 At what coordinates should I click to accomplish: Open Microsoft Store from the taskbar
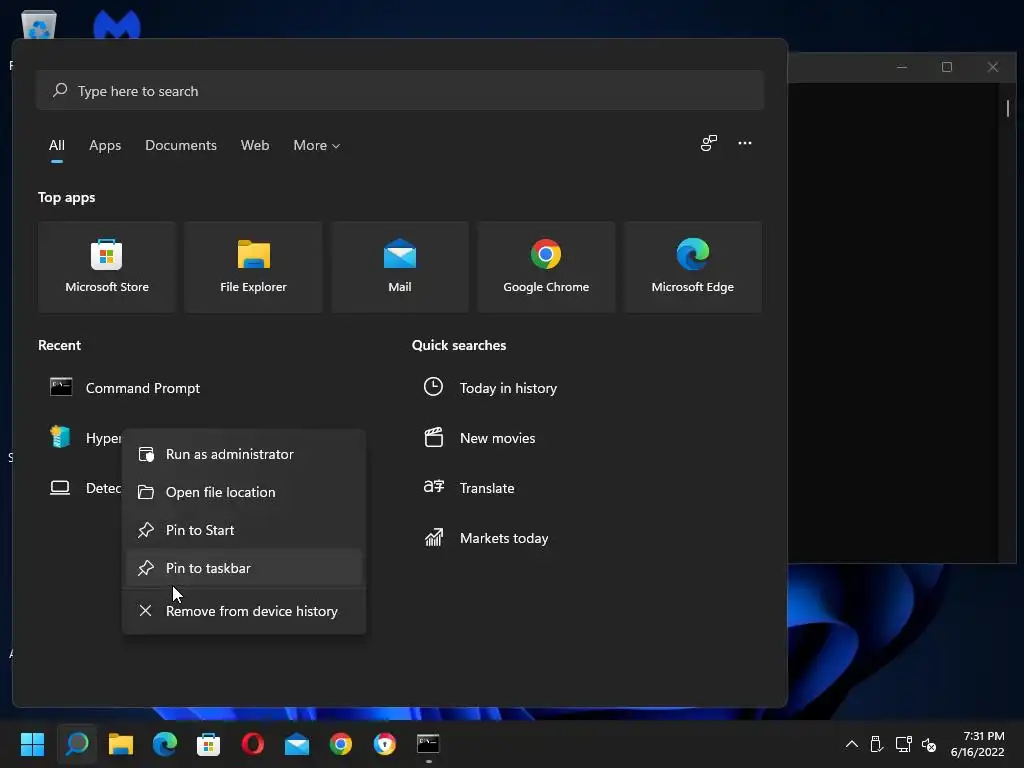pyautogui.click(x=208, y=744)
